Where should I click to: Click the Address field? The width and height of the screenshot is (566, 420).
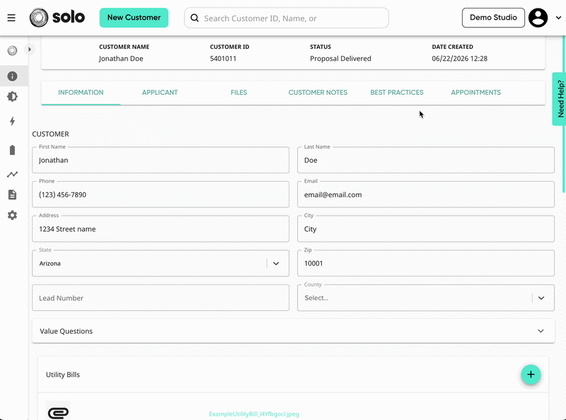click(161, 229)
